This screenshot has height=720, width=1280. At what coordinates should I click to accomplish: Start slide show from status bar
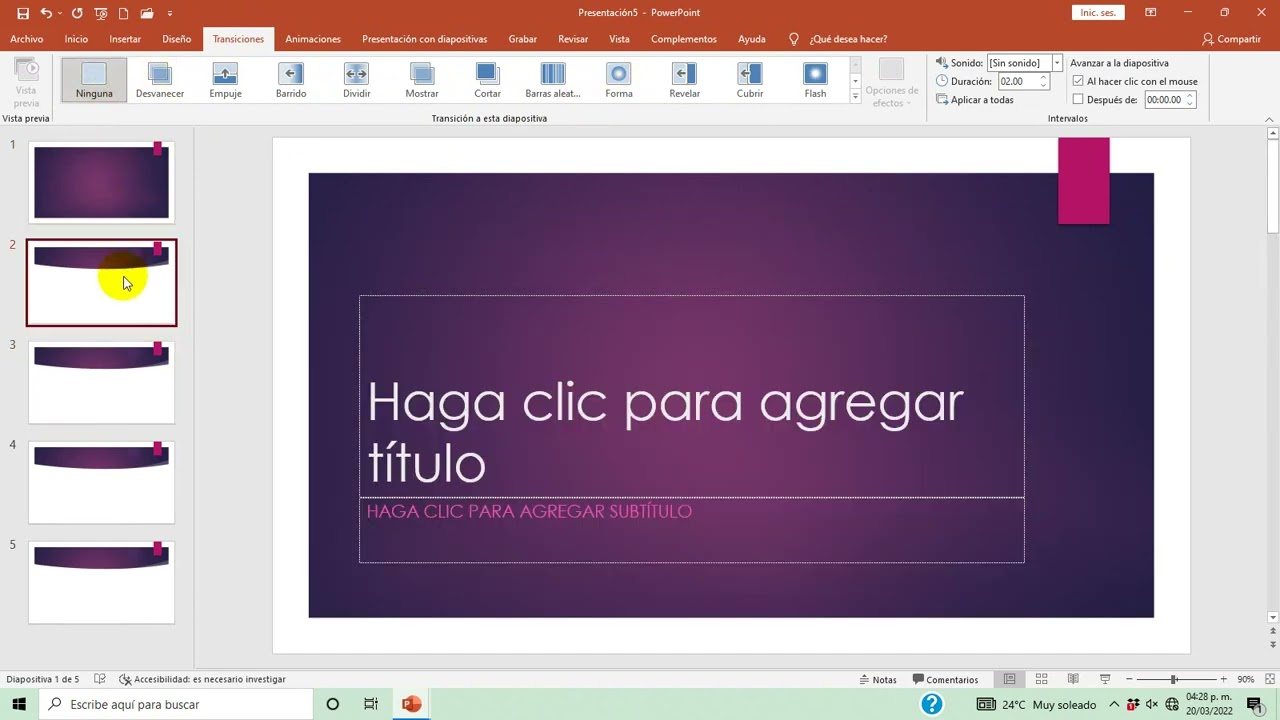(x=1104, y=679)
